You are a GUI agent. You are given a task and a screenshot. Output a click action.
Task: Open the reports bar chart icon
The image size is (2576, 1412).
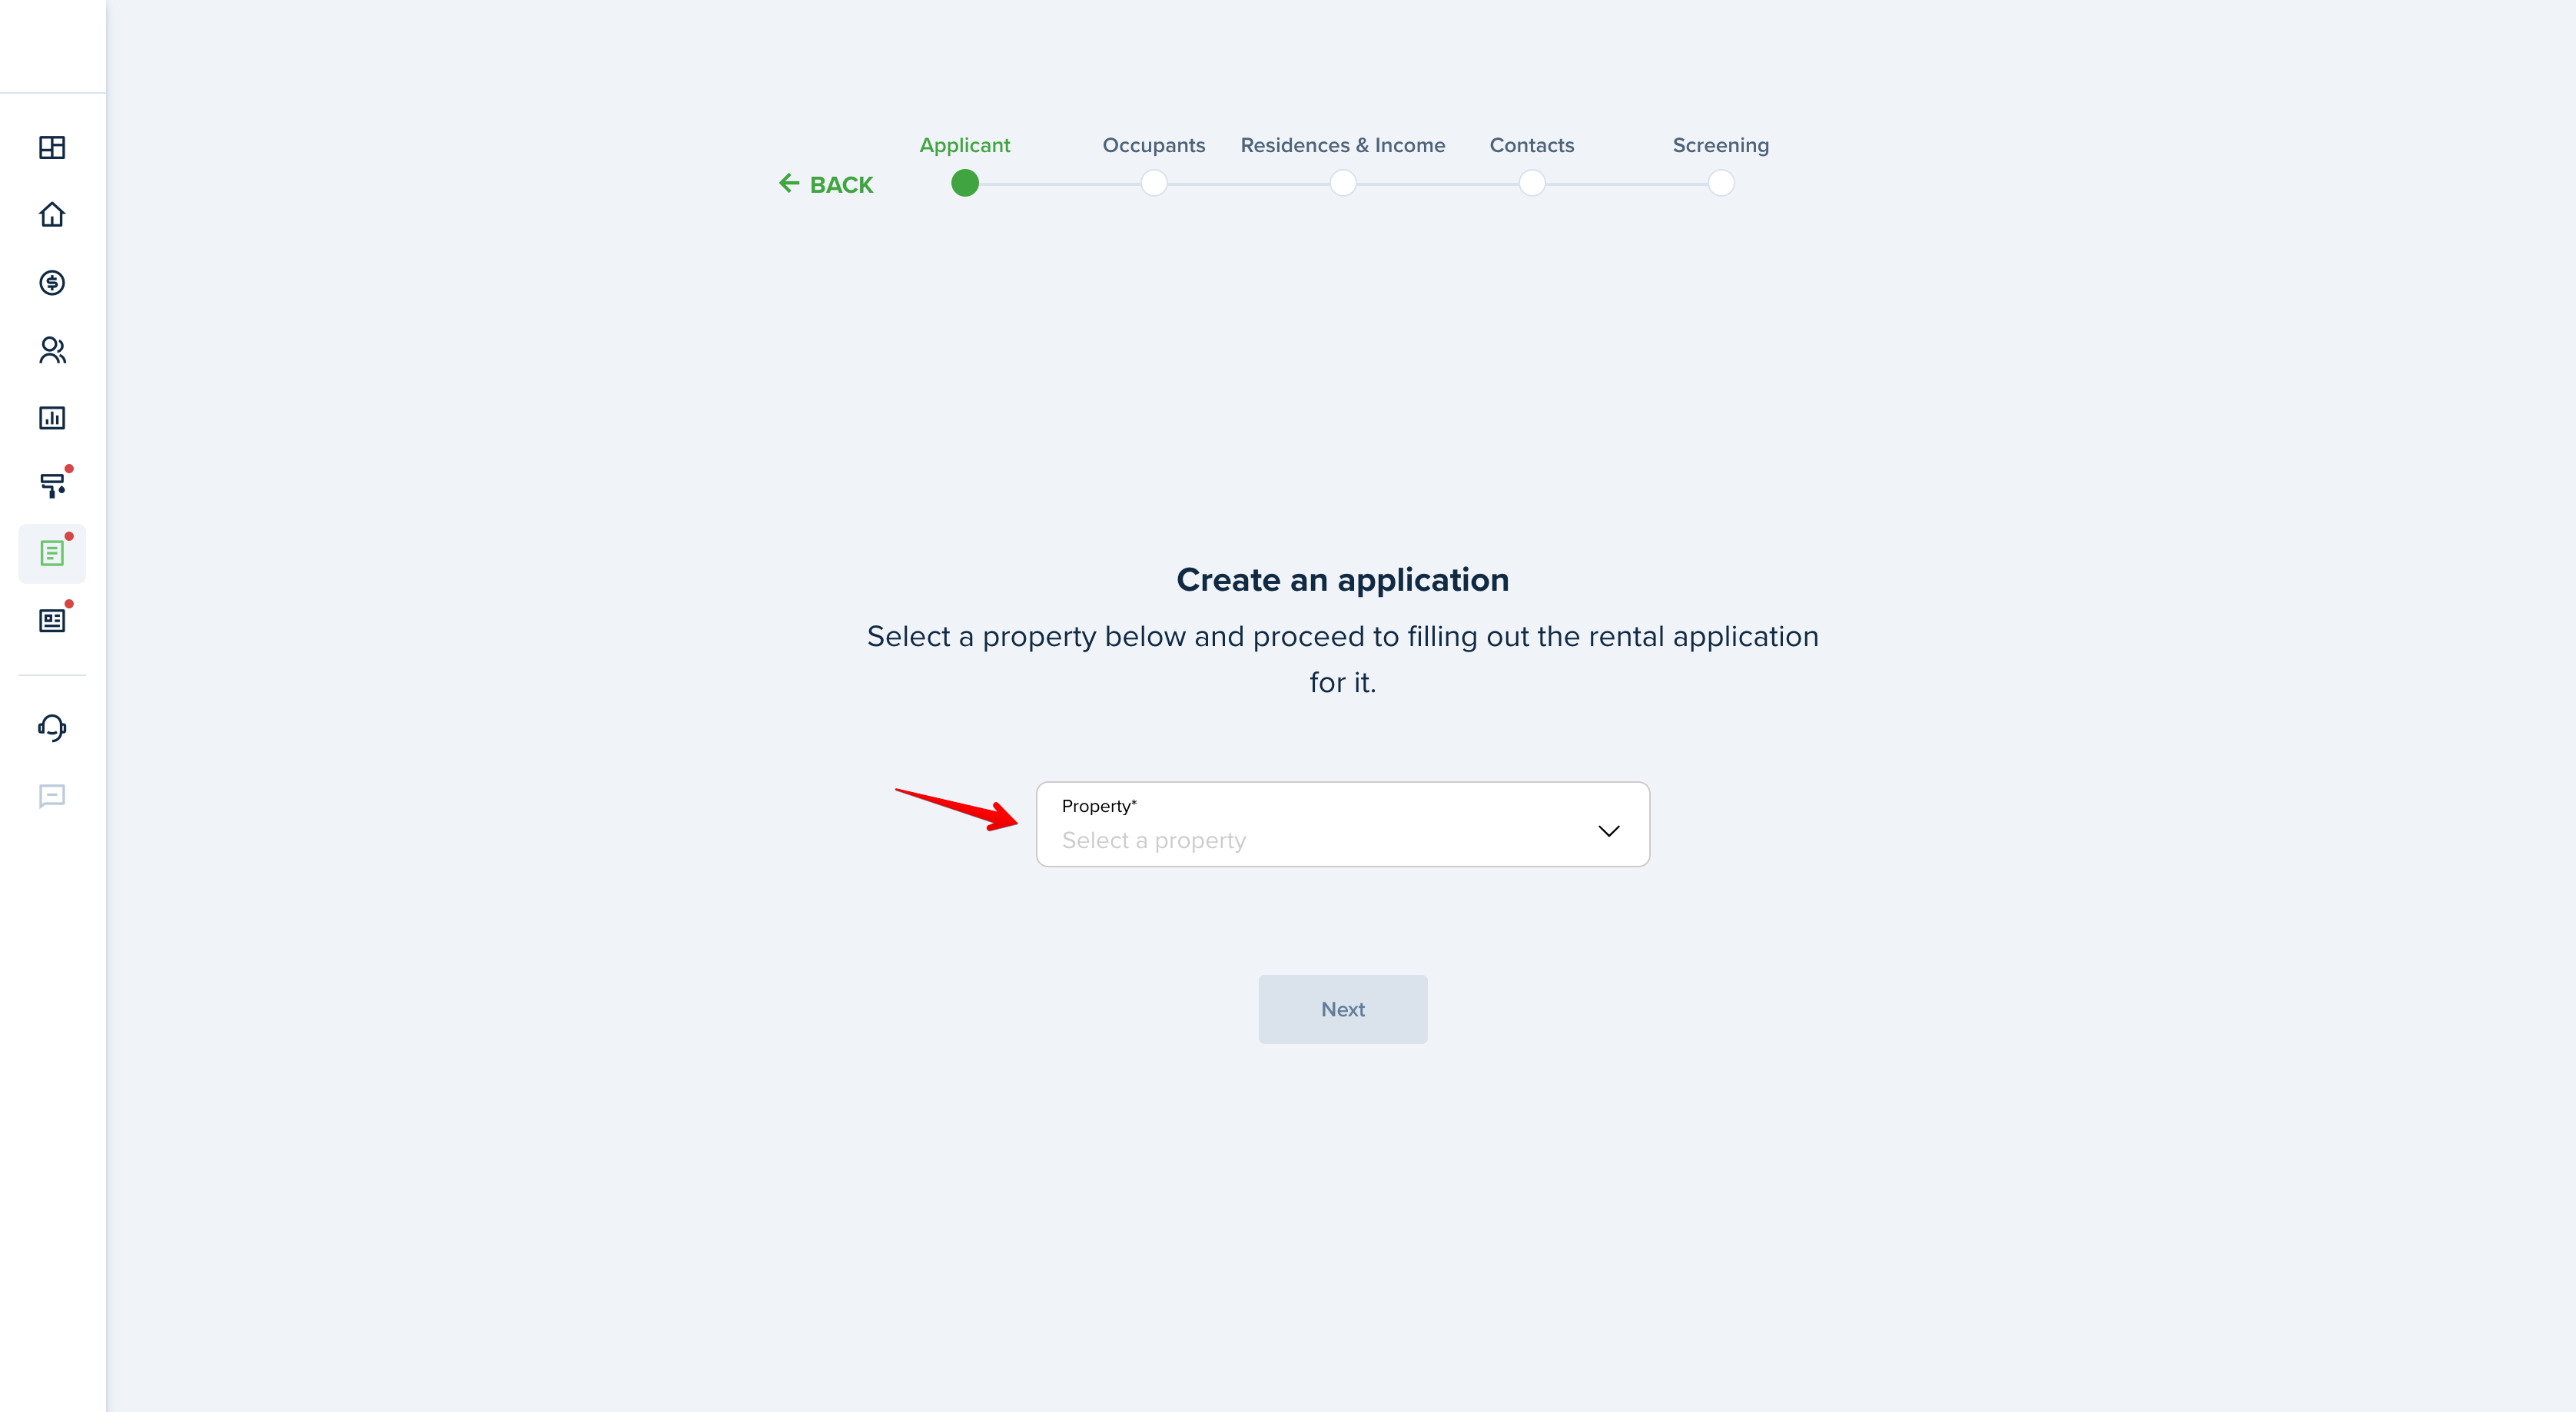(52, 417)
